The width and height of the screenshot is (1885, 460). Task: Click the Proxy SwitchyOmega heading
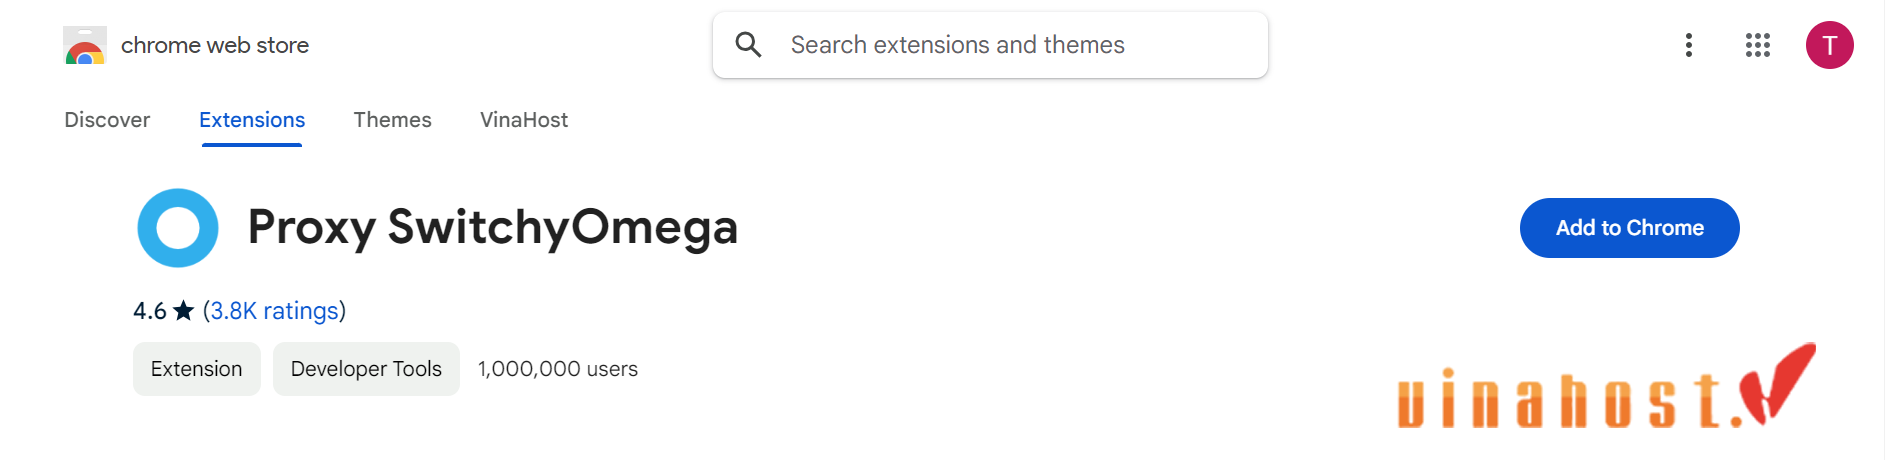click(493, 227)
